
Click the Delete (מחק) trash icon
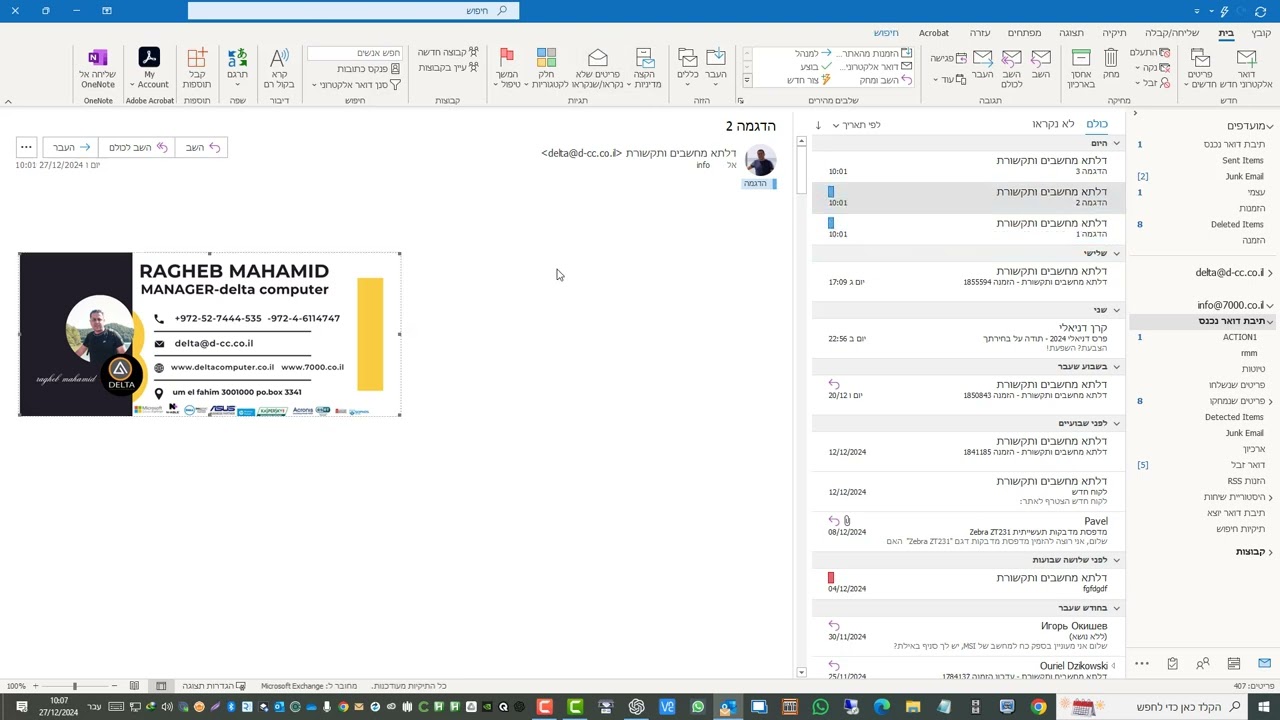pos(1111,58)
